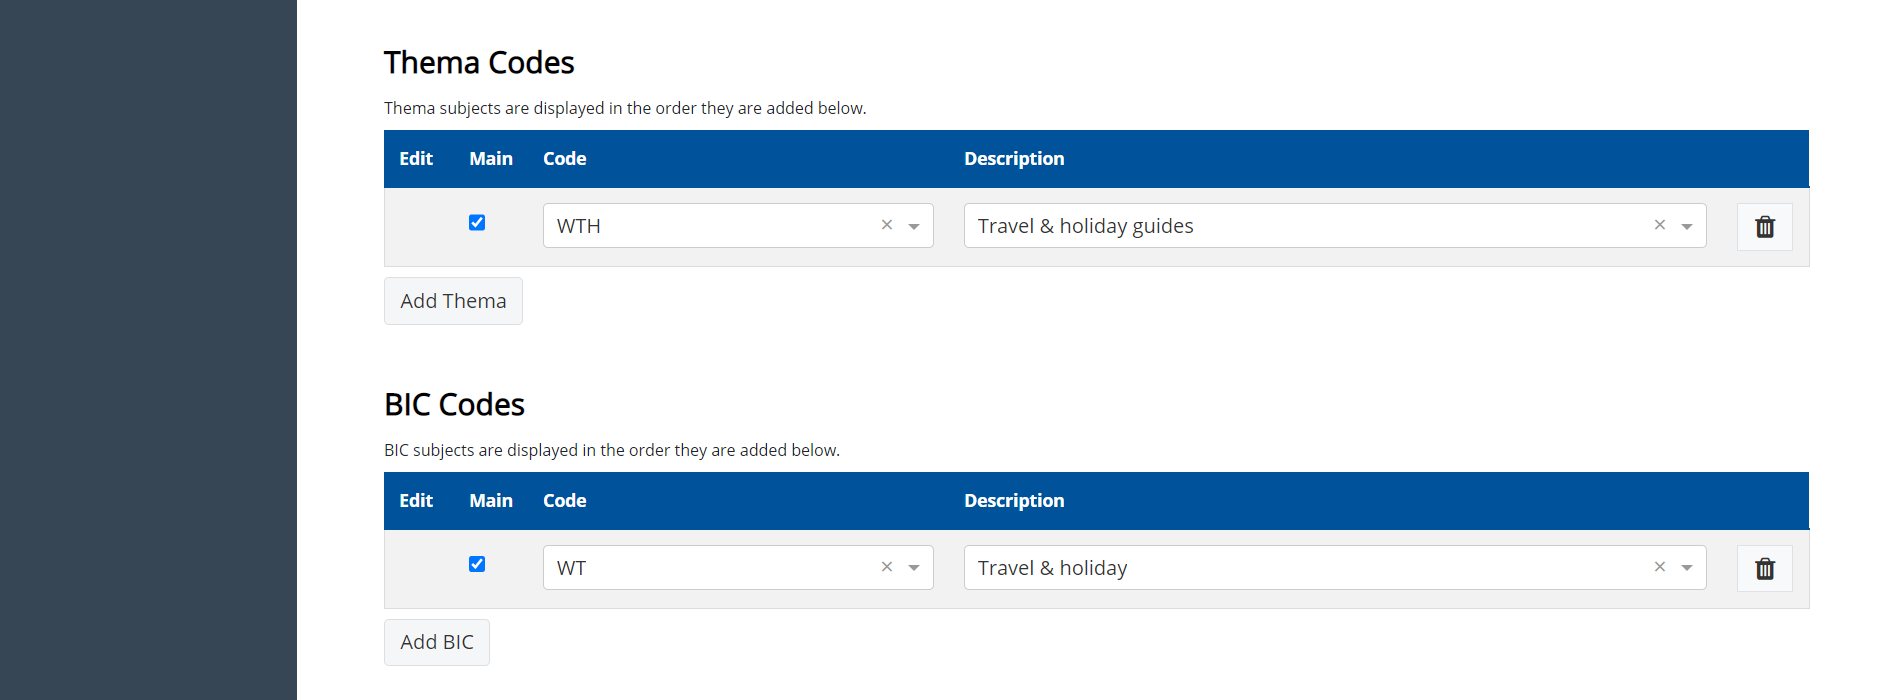
Task: Expand Travel & holiday BIC description dropdown
Action: [1687, 568]
